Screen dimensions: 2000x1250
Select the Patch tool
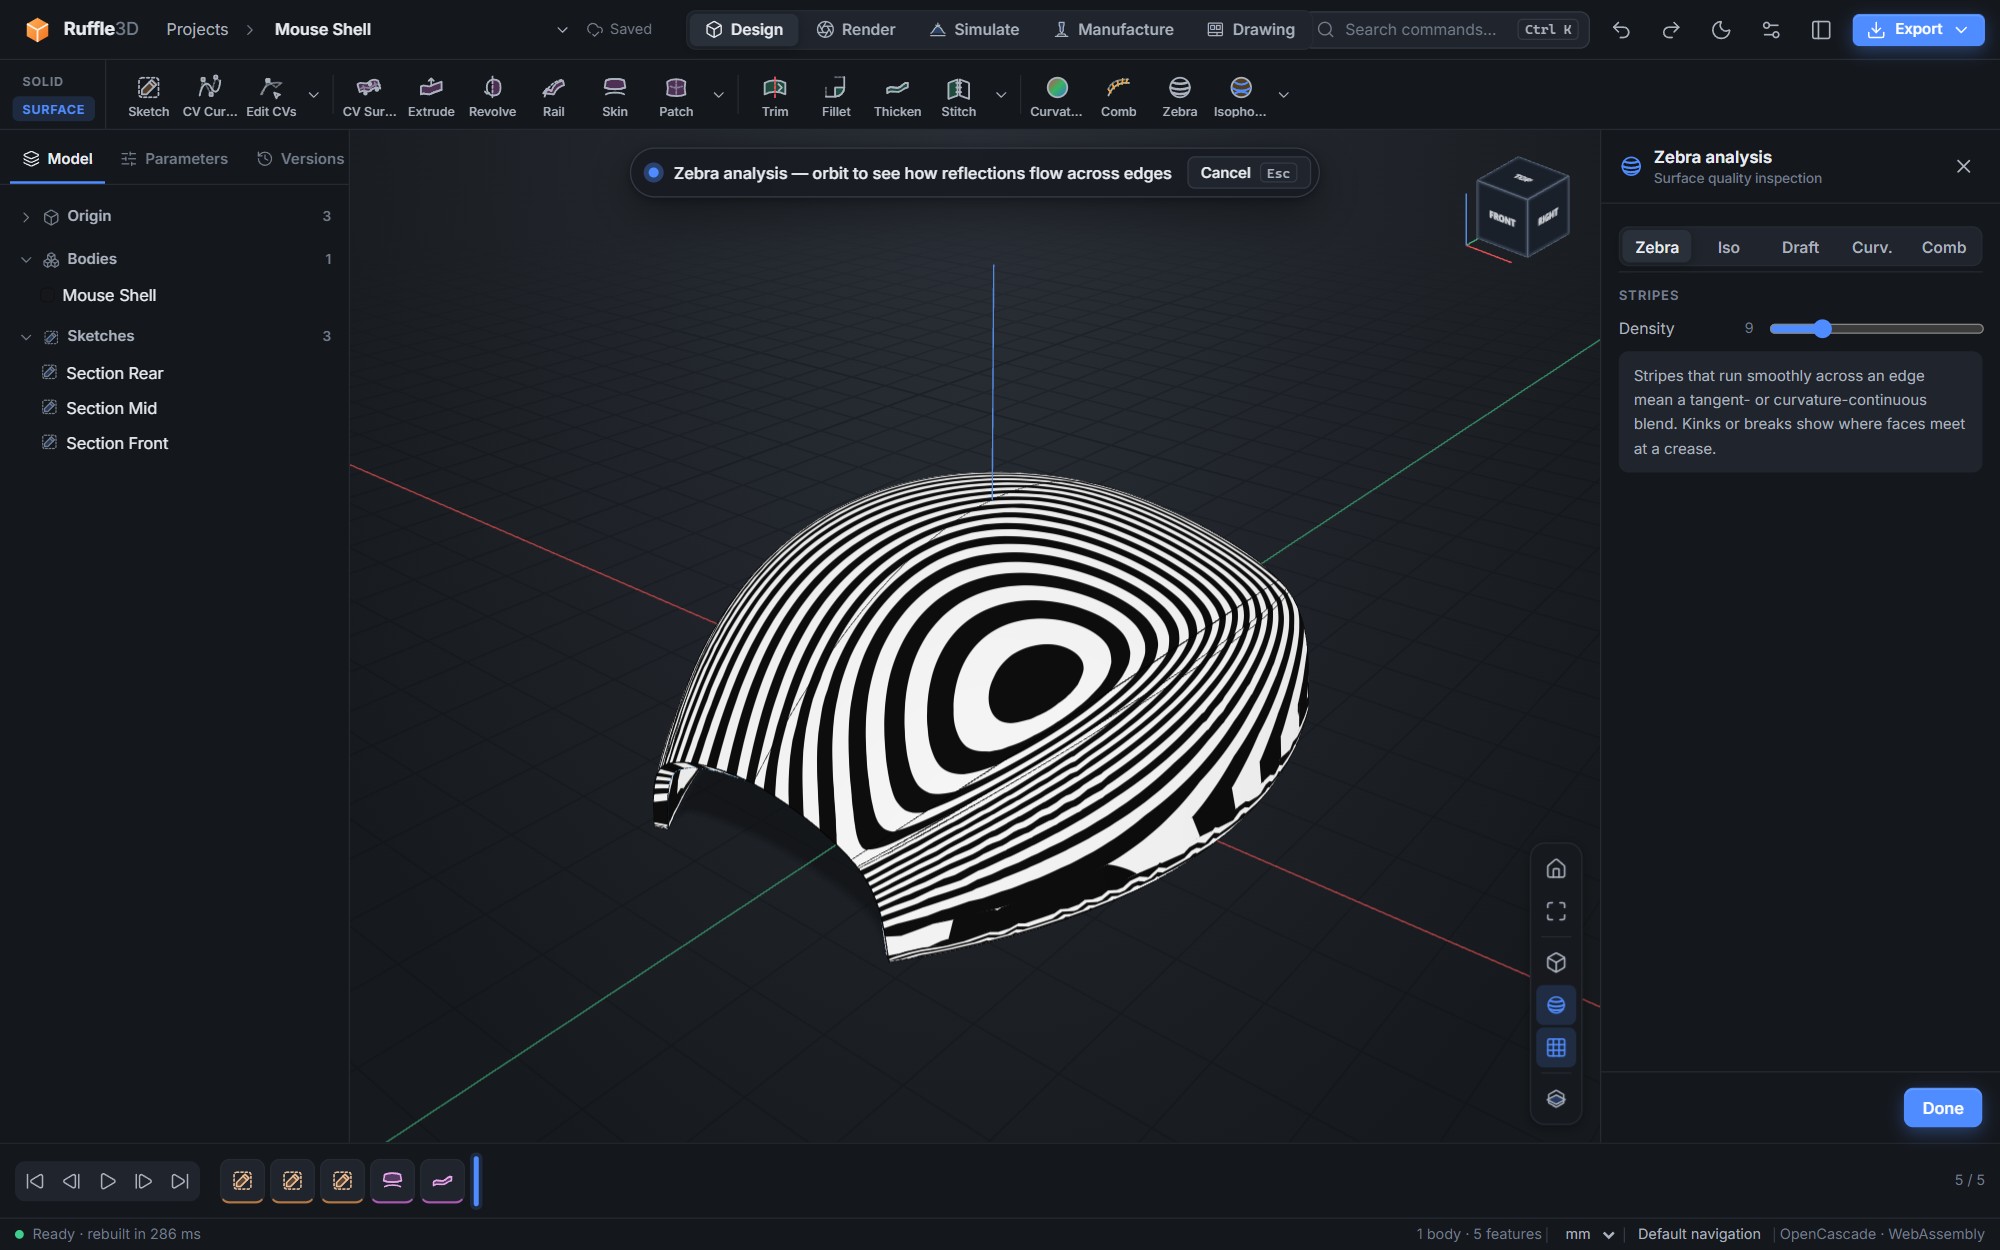pos(676,96)
